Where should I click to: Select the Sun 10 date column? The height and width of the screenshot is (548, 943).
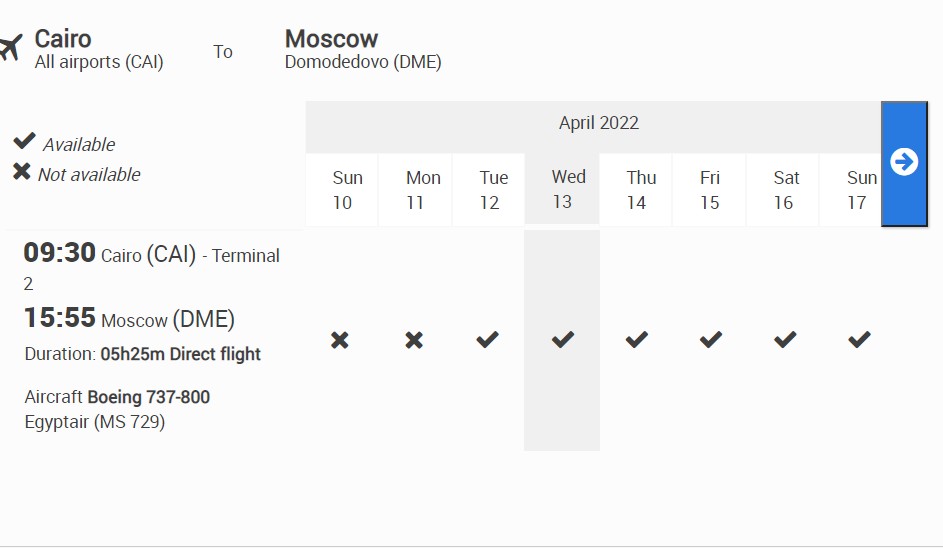coord(343,190)
